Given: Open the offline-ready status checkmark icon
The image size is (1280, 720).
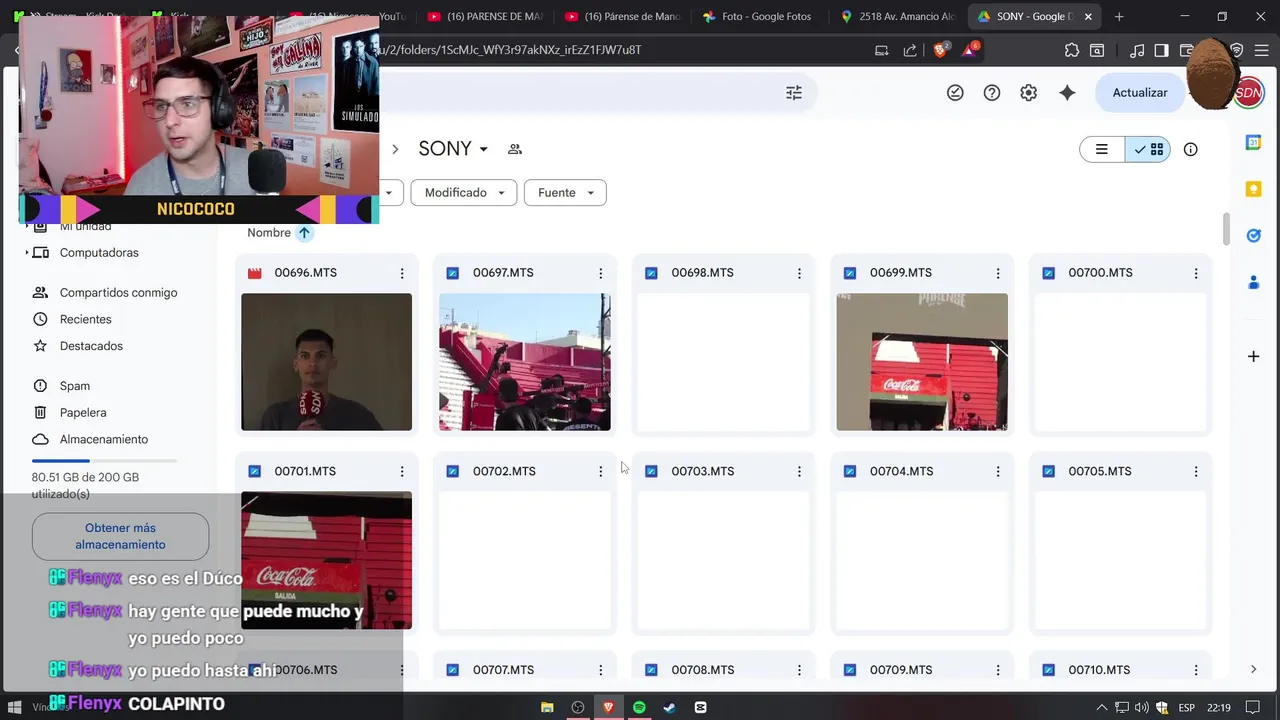Looking at the screenshot, I should click(955, 93).
